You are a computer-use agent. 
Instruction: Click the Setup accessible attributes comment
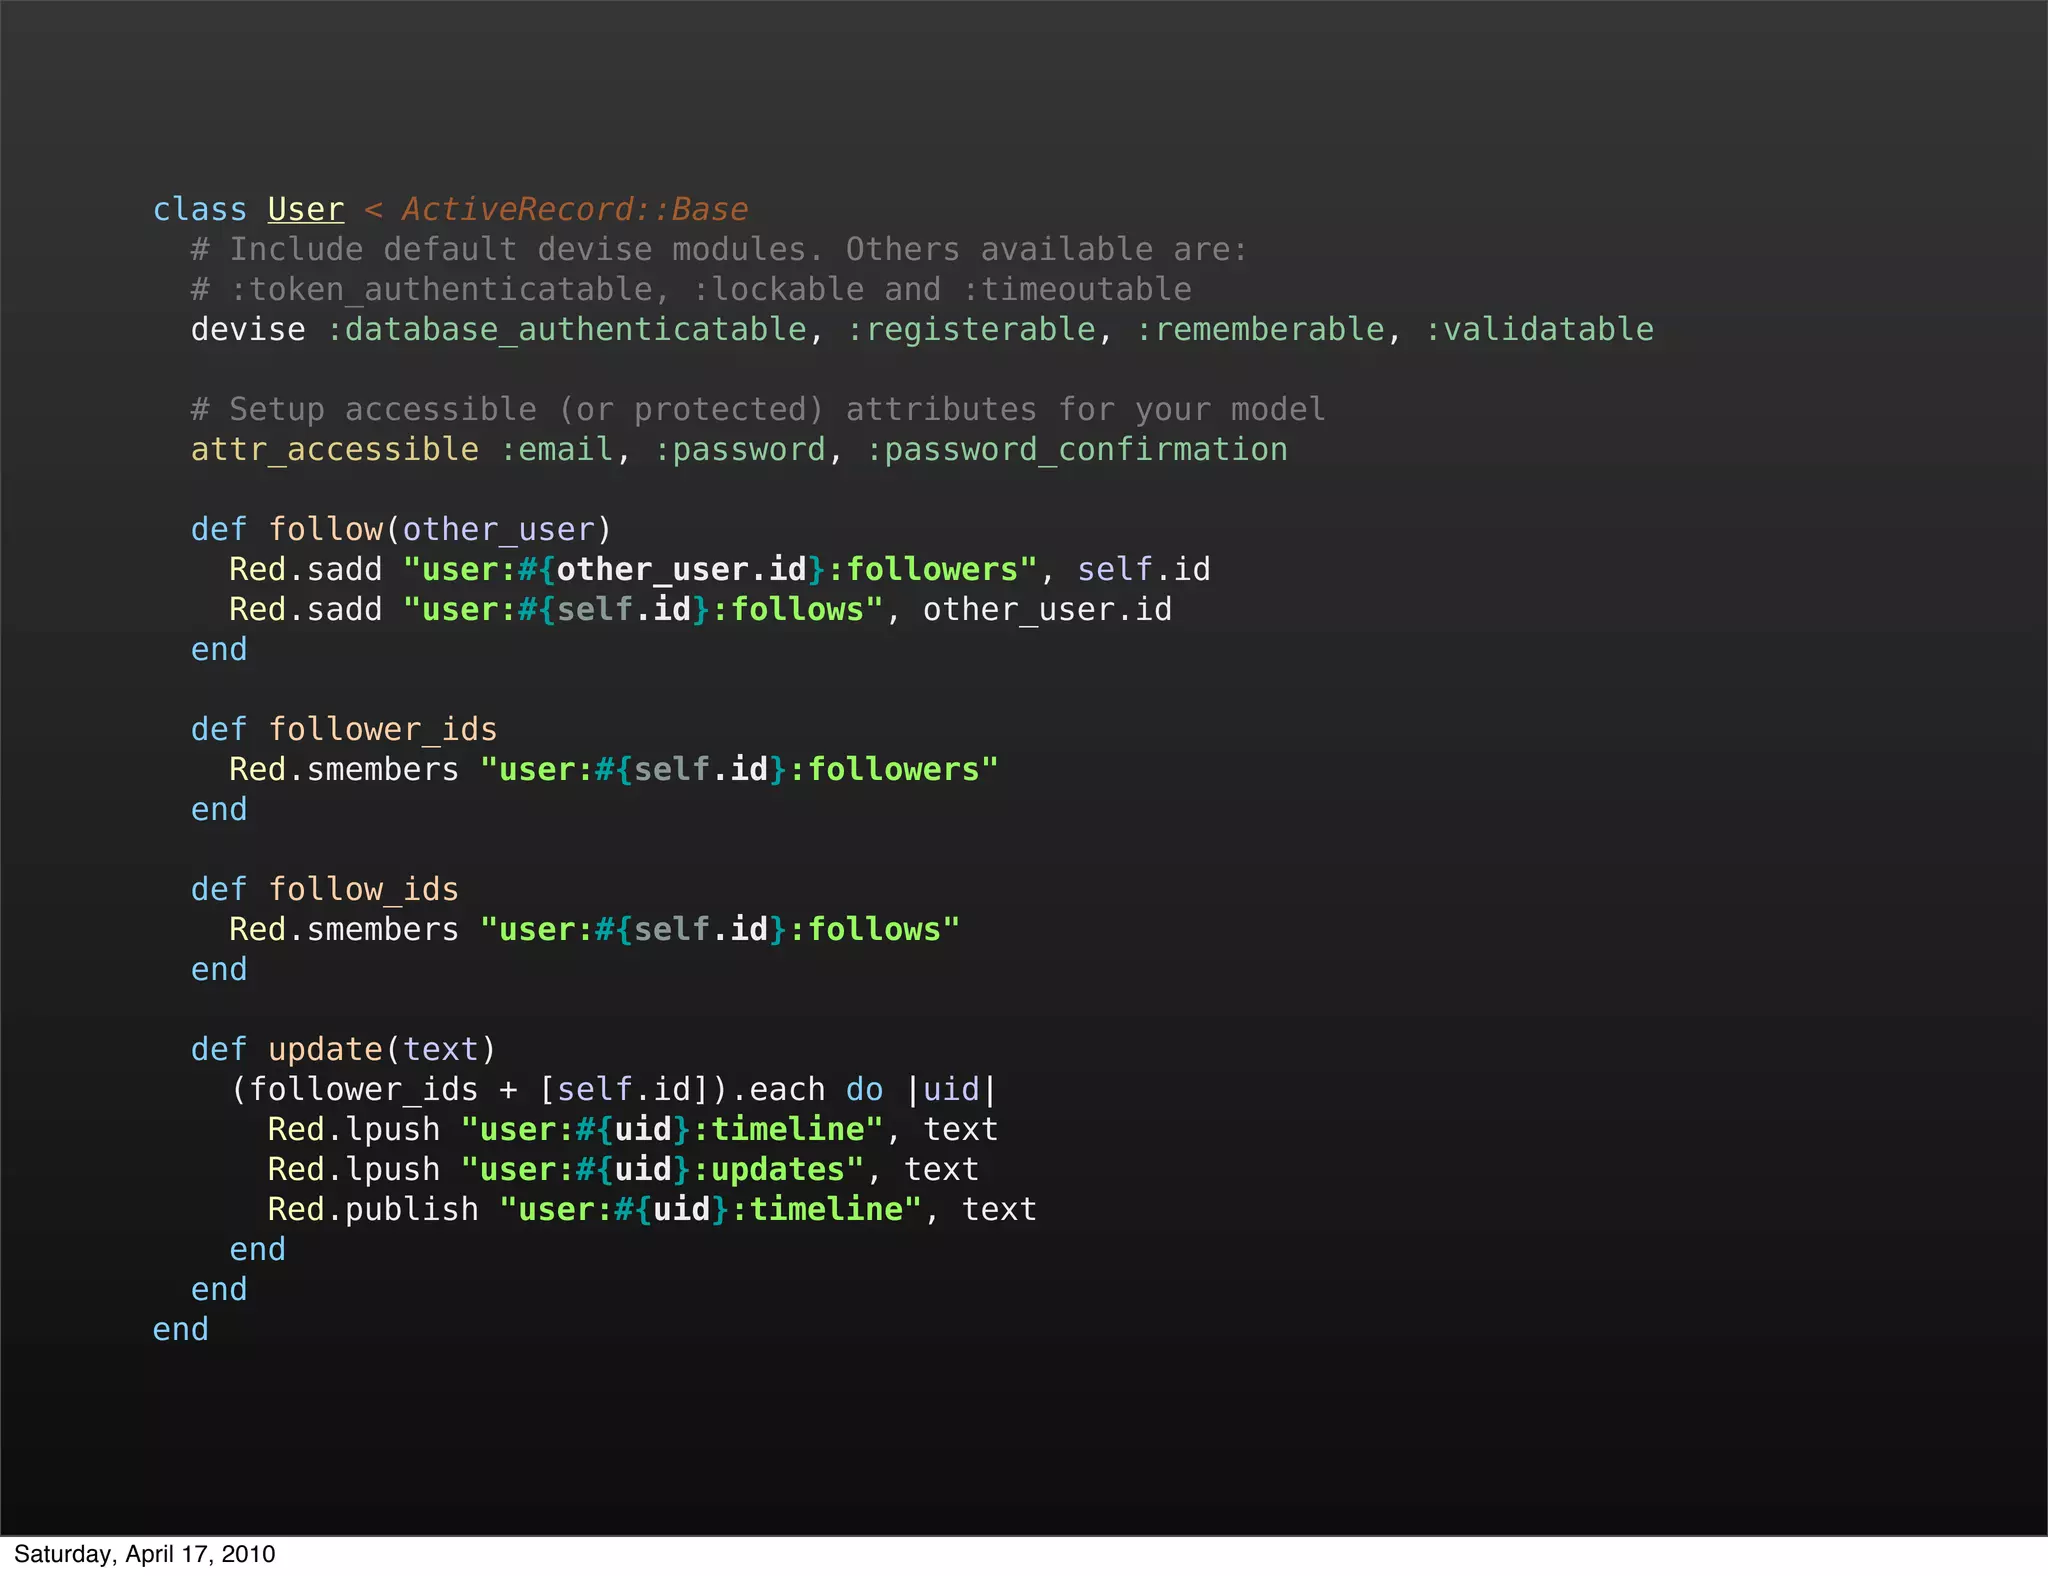pyautogui.click(x=757, y=409)
